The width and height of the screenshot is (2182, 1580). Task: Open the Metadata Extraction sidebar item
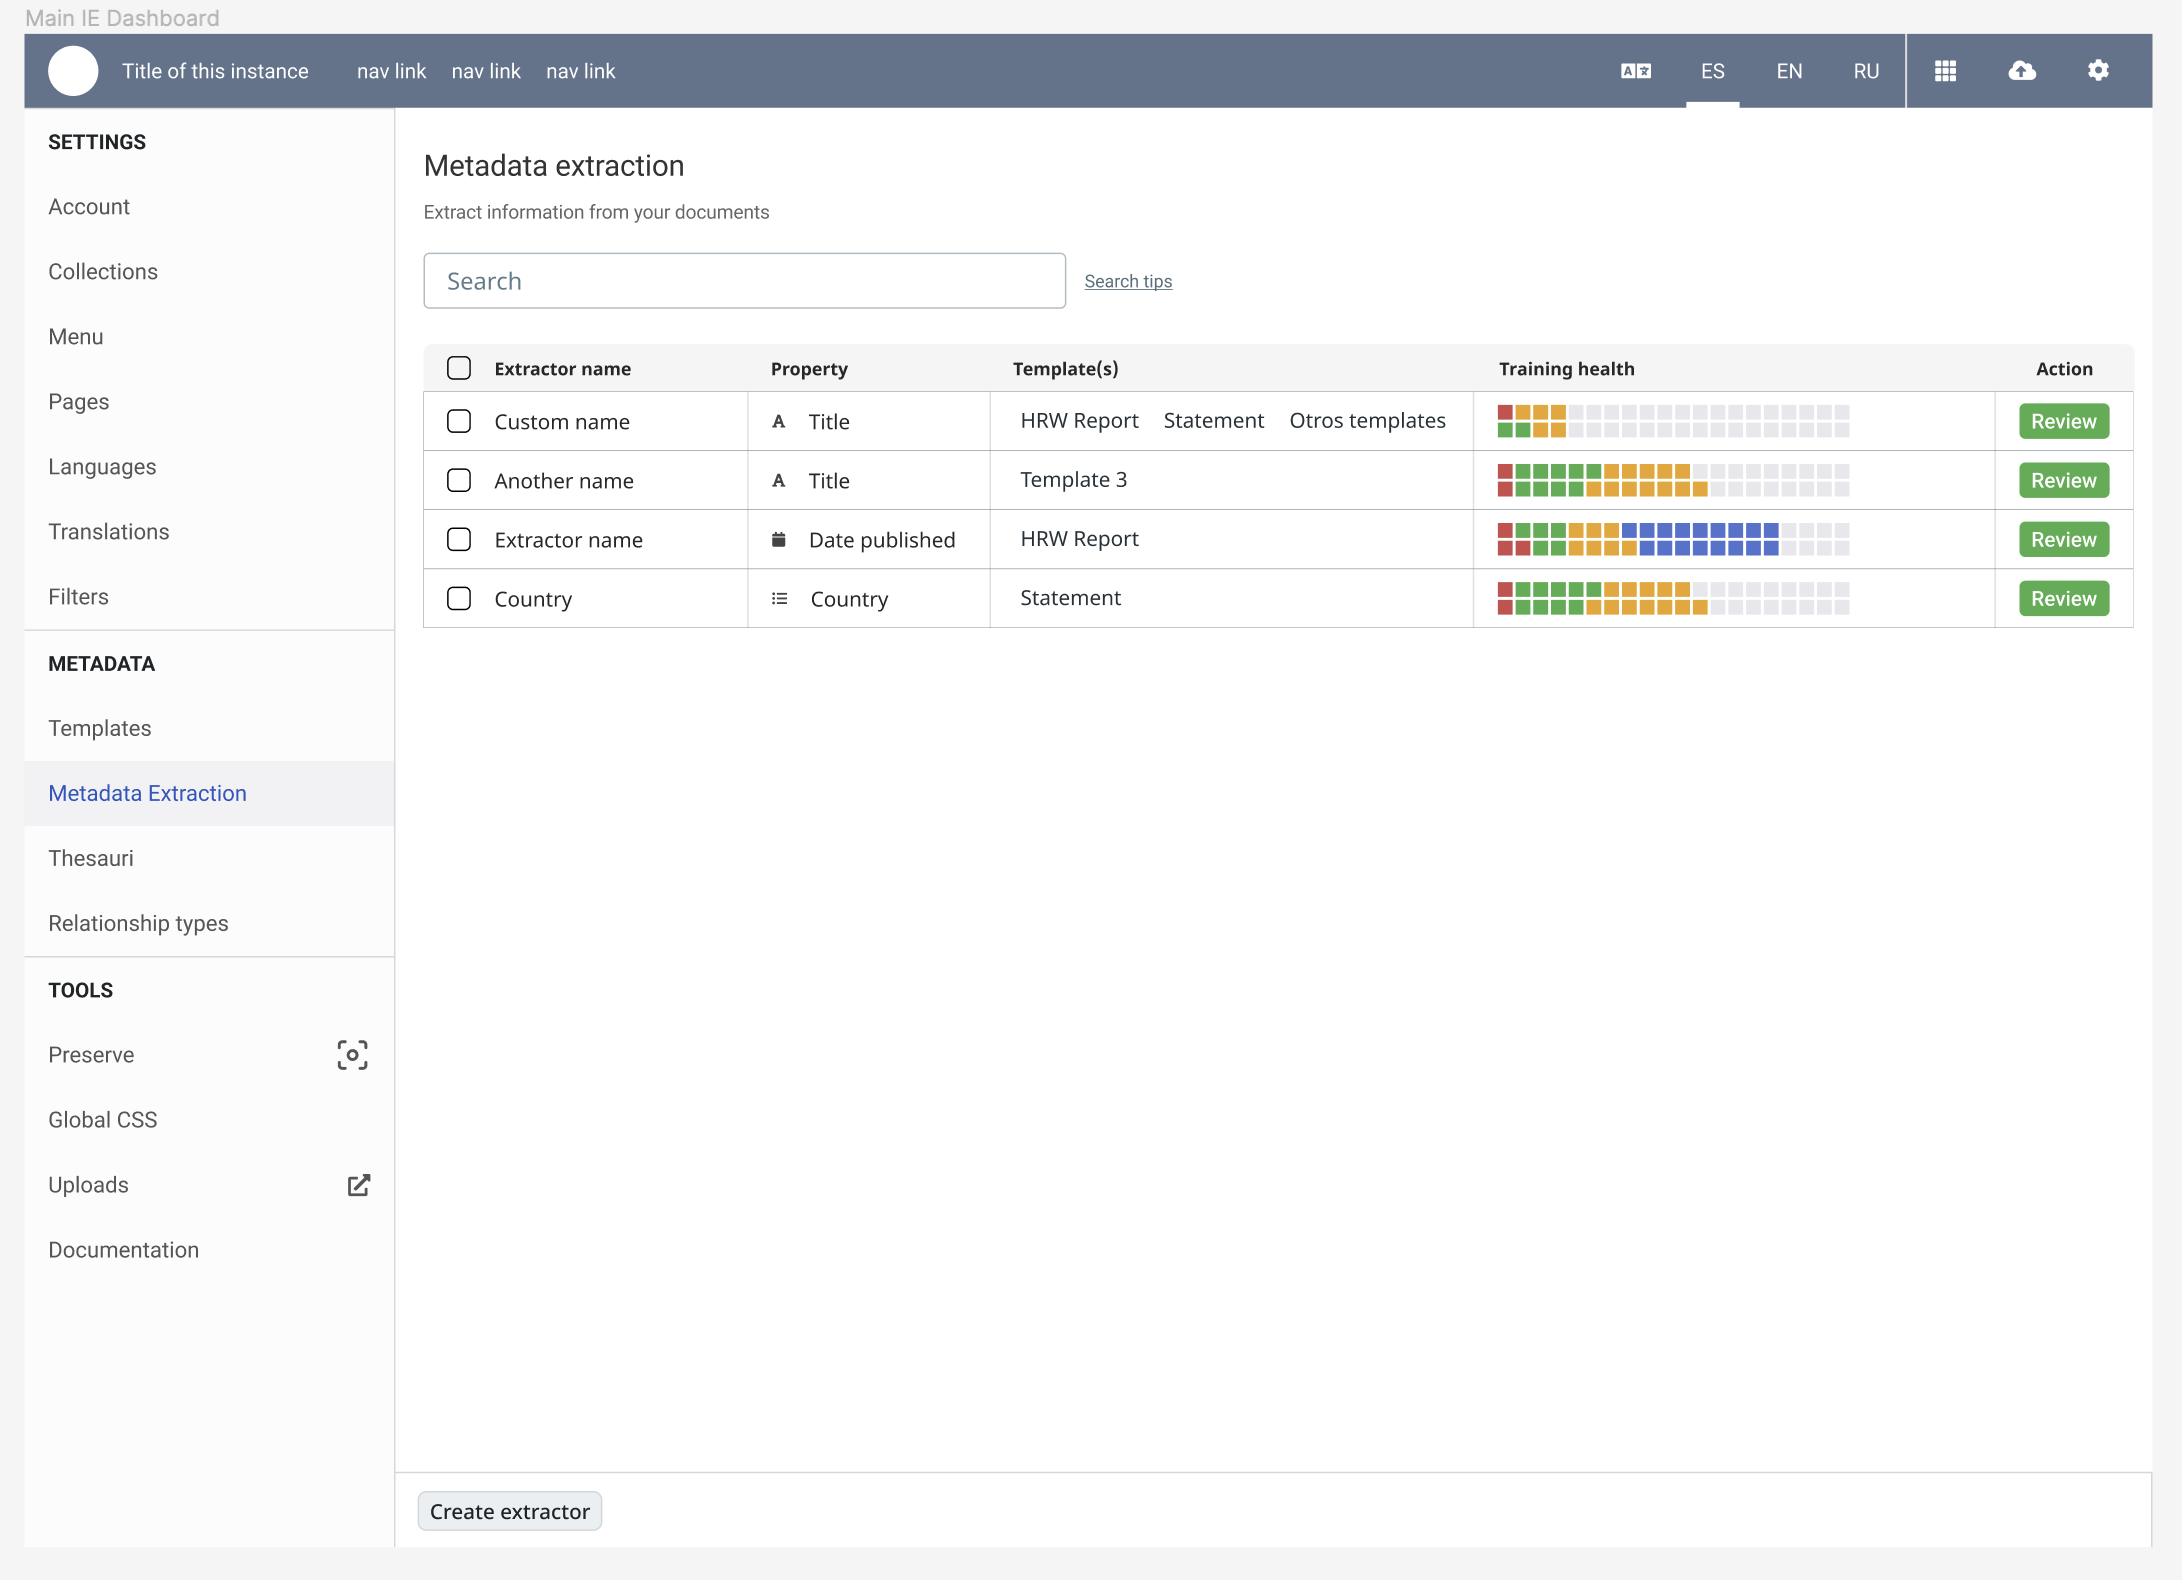pos(147,793)
